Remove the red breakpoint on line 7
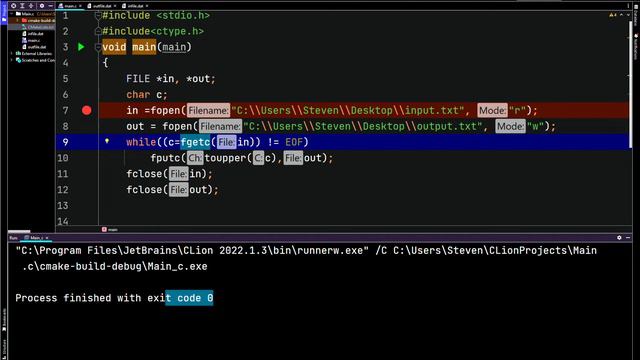This screenshot has height=360, width=640. [x=87, y=110]
